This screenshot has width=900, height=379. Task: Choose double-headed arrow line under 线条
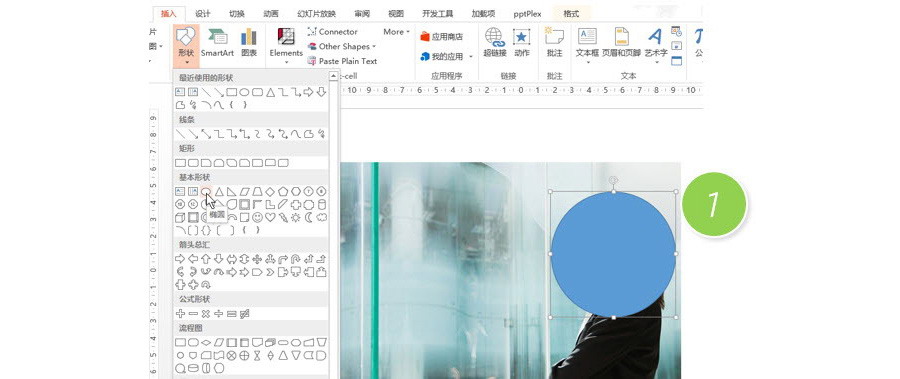[x=206, y=134]
